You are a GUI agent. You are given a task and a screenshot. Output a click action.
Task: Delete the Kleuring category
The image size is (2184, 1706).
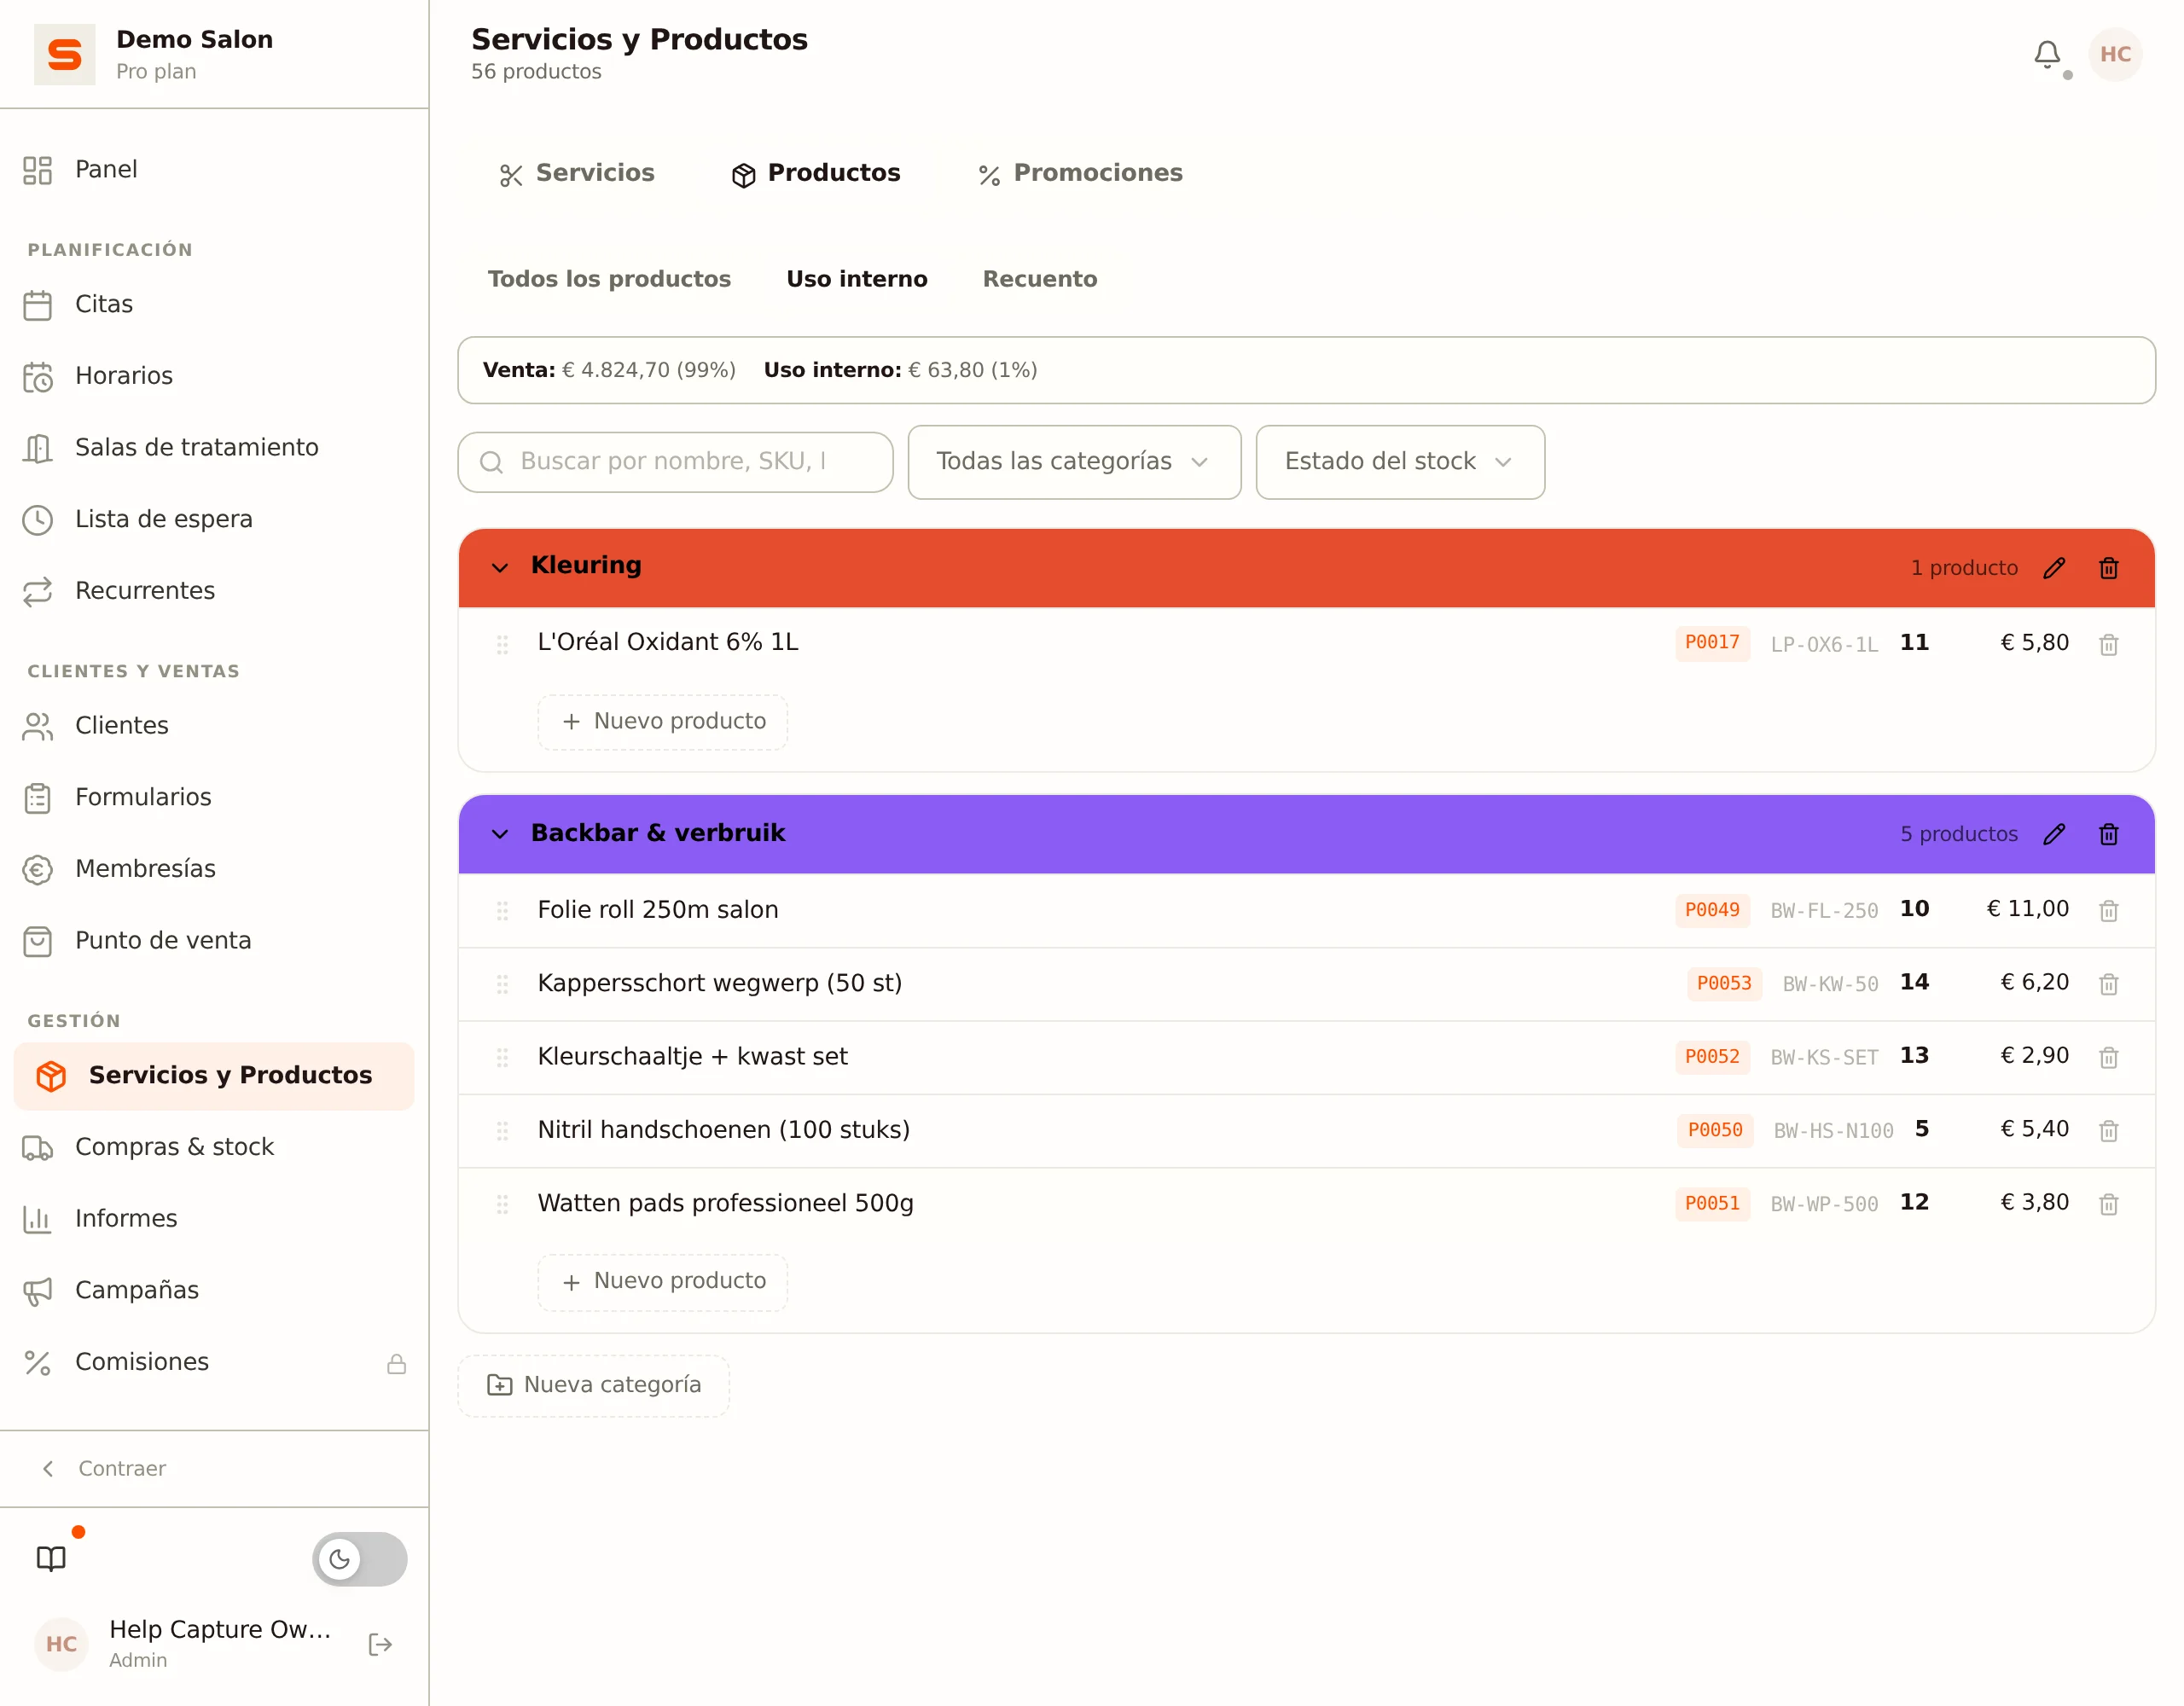pyautogui.click(x=2108, y=568)
